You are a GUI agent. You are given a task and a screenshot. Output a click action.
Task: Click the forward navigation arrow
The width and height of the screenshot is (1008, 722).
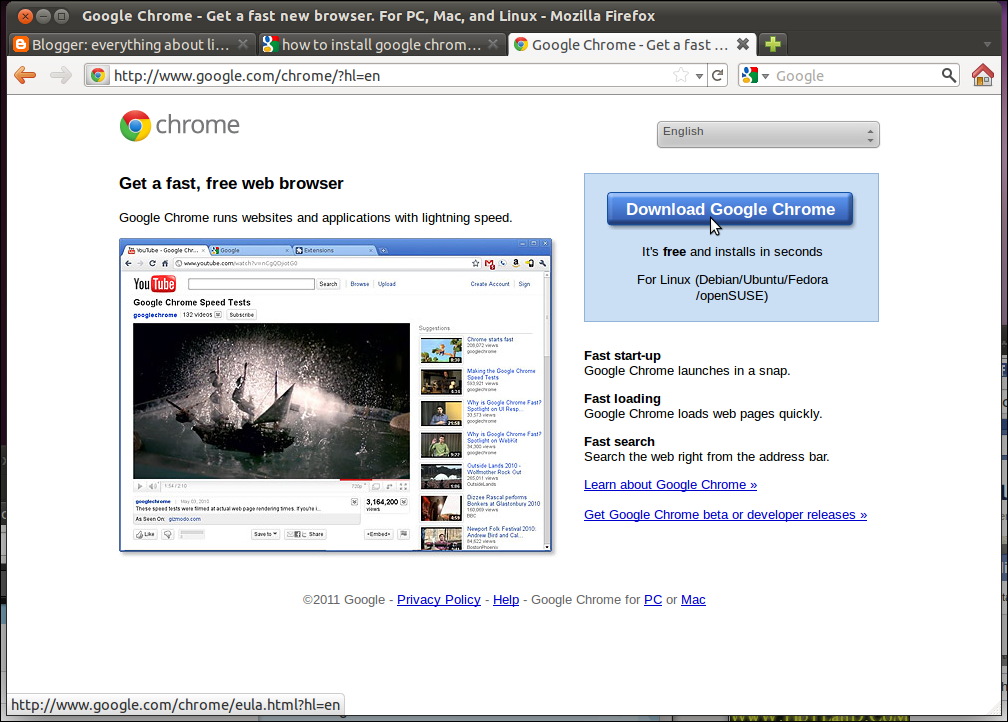(x=60, y=75)
